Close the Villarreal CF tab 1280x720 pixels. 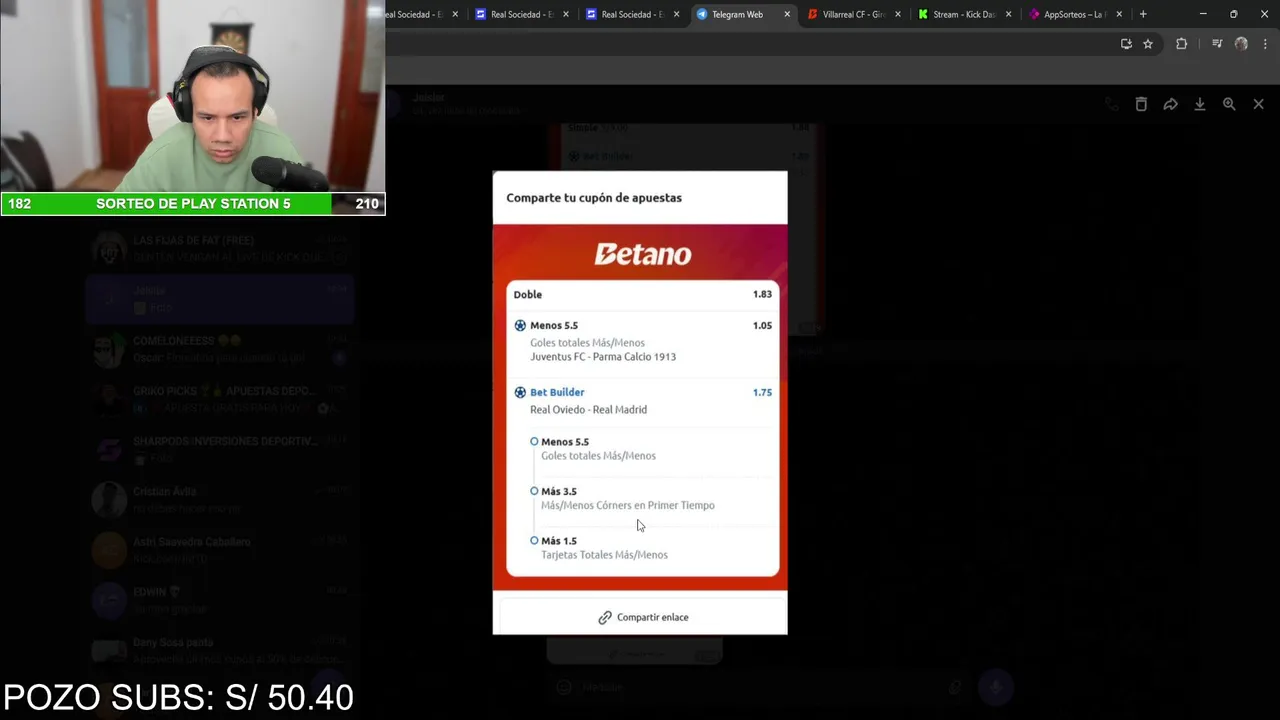897,14
